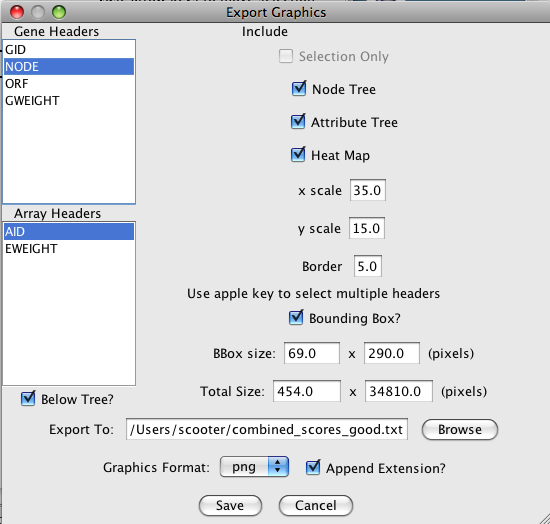
Task: Uncheck Below Tree option
Action: 28,399
